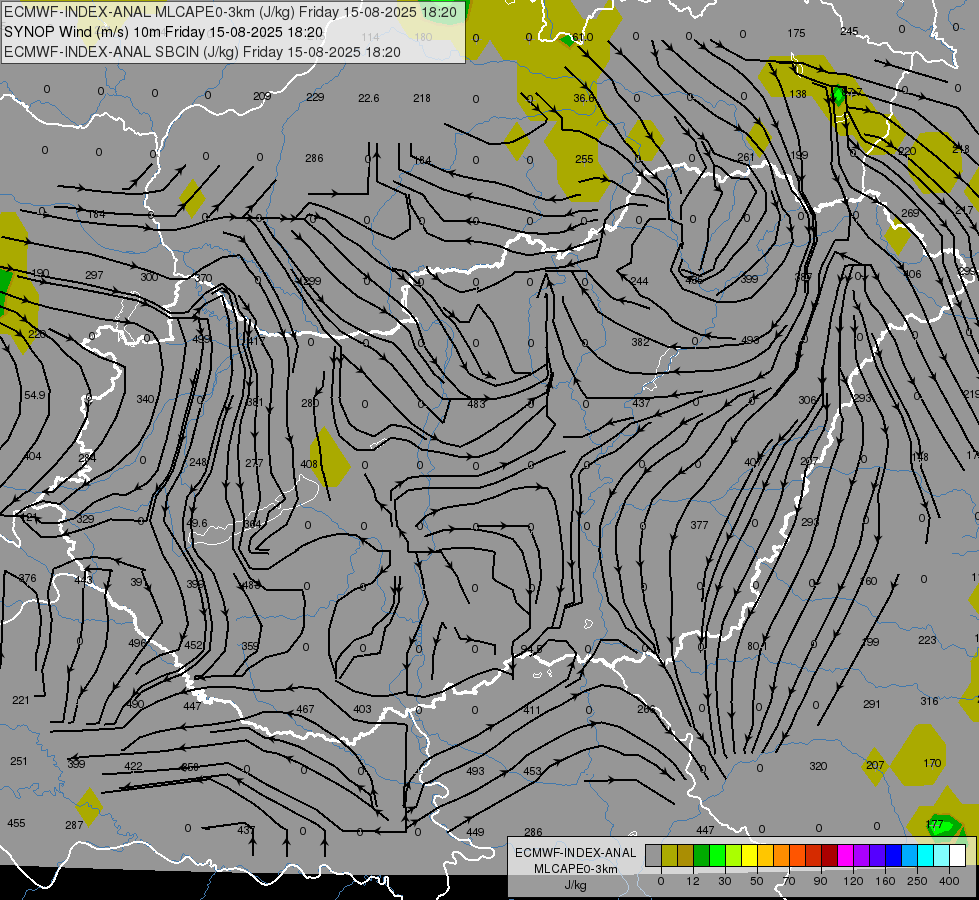Click the SYNOP Wind 10m header line
The image size is (979, 900).
click(x=164, y=32)
